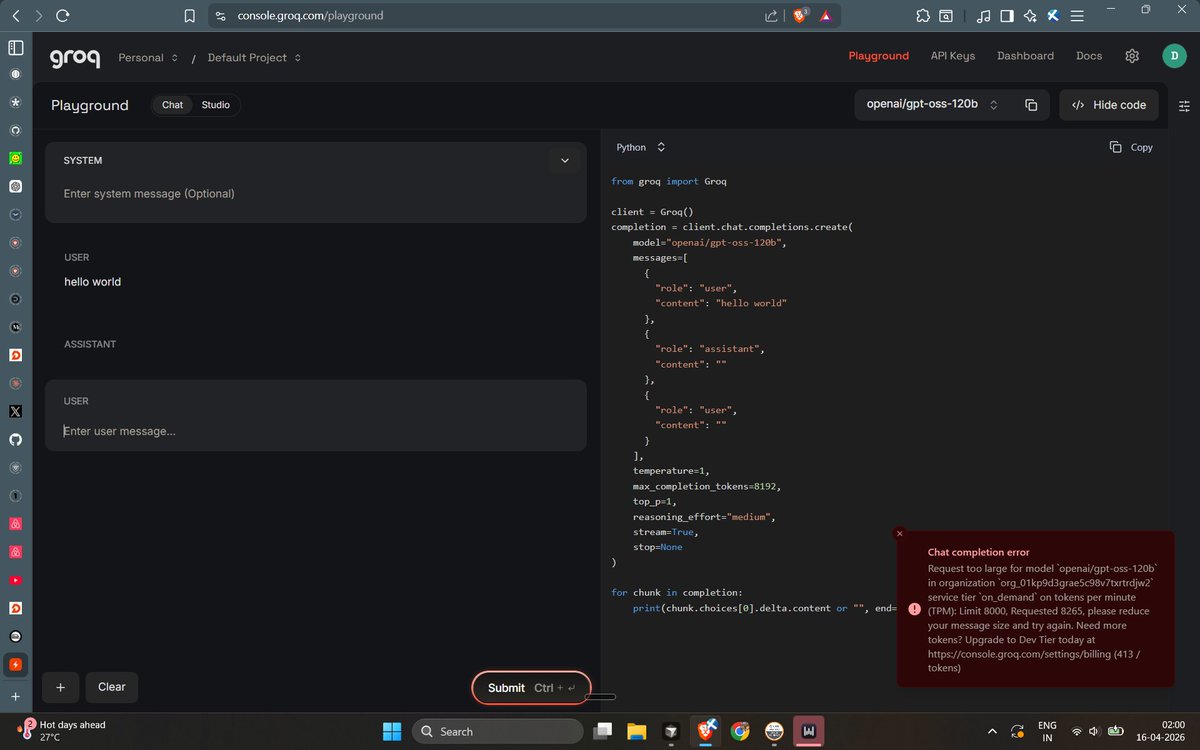The width and height of the screenshot is (1200, 750).
Task: Open the Default Project switcher
Action: click(x=254, y=58)
